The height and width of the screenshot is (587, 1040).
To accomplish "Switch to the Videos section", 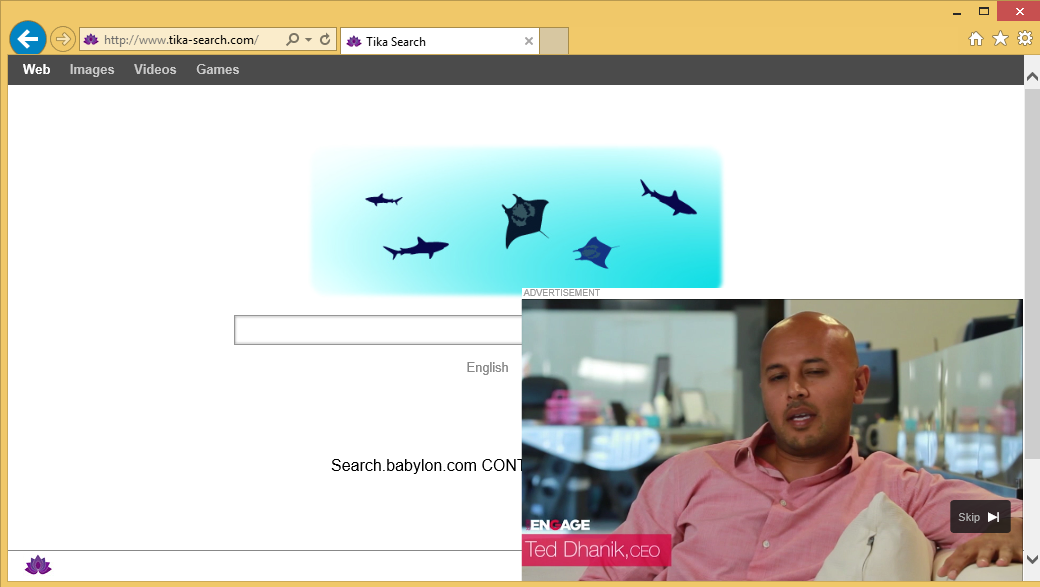I will (155, 69).
